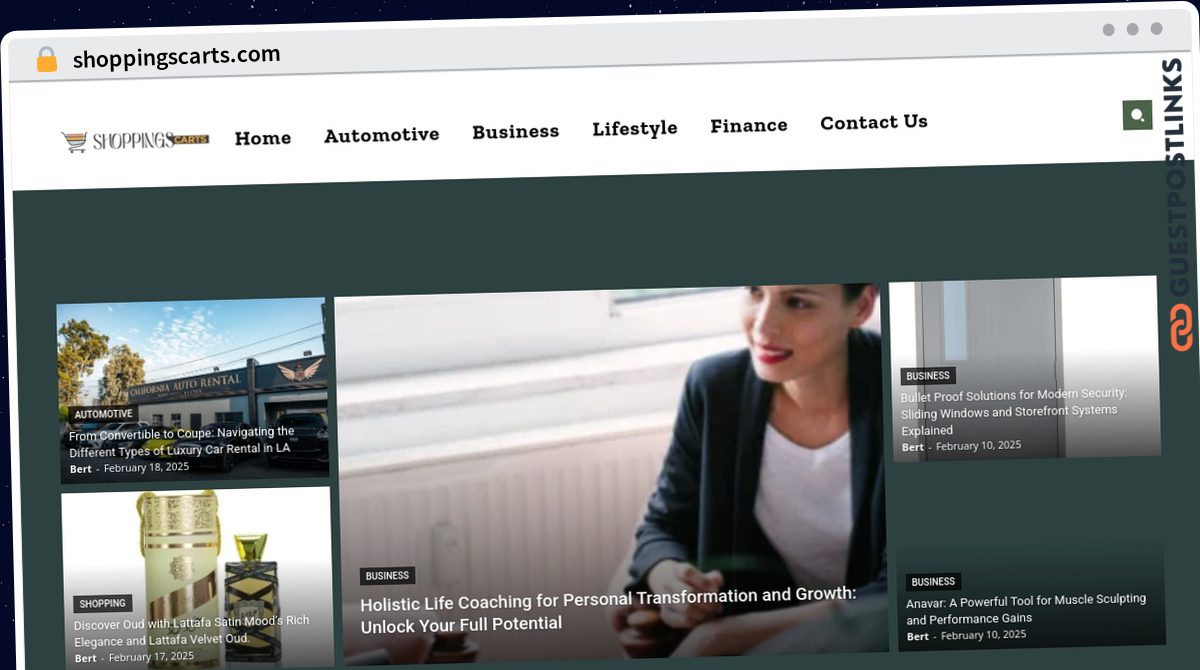Click the padlock icon in the address bar

click(x=47, y=60)
